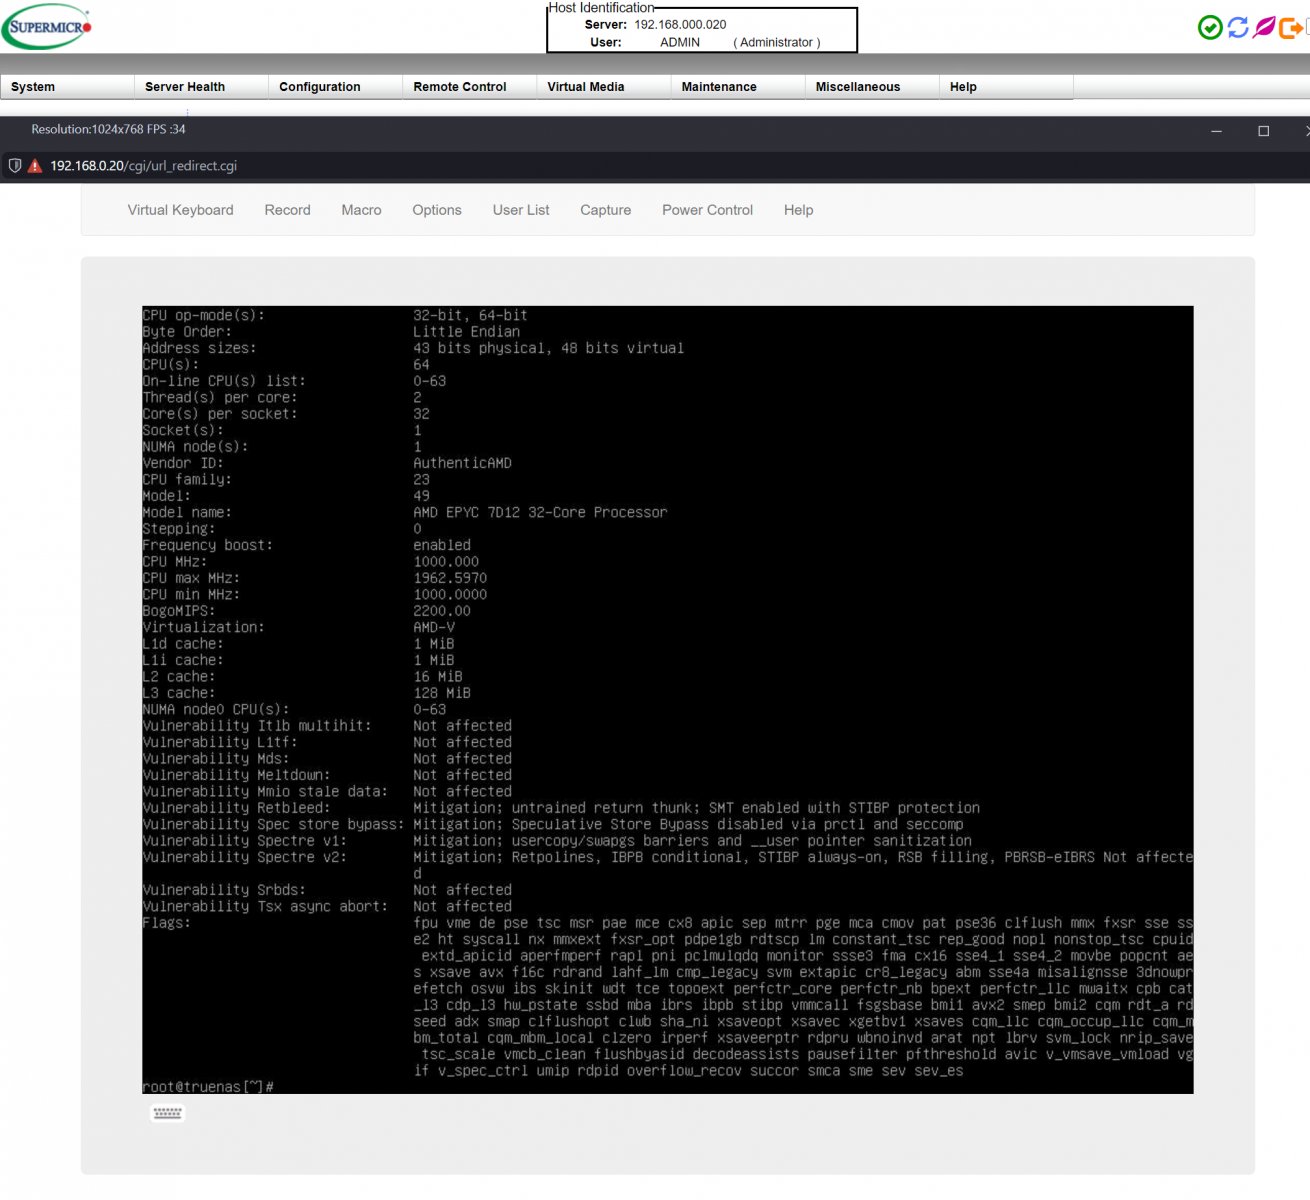Click the root@truenas prompt in the terminal
This screenshot has height=1200, width=1310.
click(x=208, y=1086)
